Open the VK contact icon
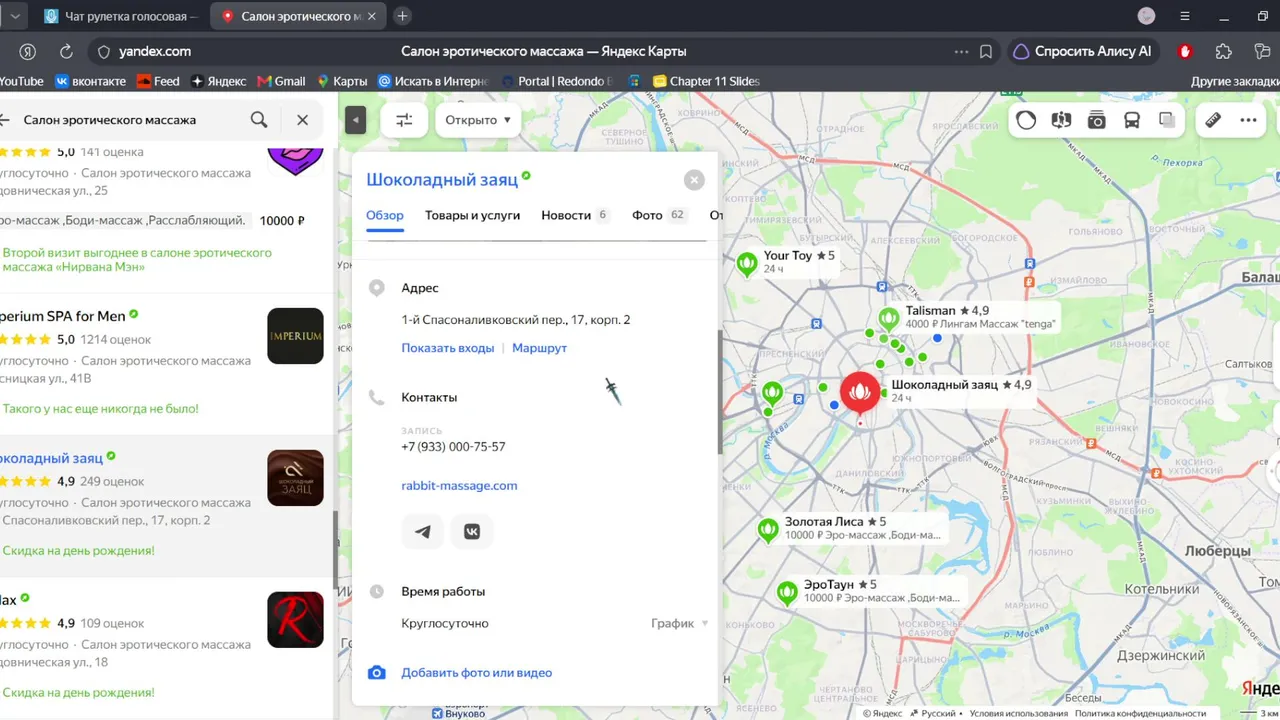The width and height of the screenshot is (1280, 720). pos(472,532)
